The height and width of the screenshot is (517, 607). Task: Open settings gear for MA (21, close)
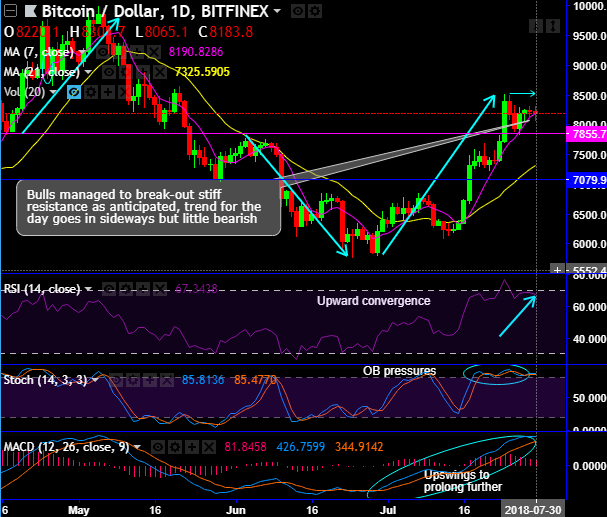point(126,72)
